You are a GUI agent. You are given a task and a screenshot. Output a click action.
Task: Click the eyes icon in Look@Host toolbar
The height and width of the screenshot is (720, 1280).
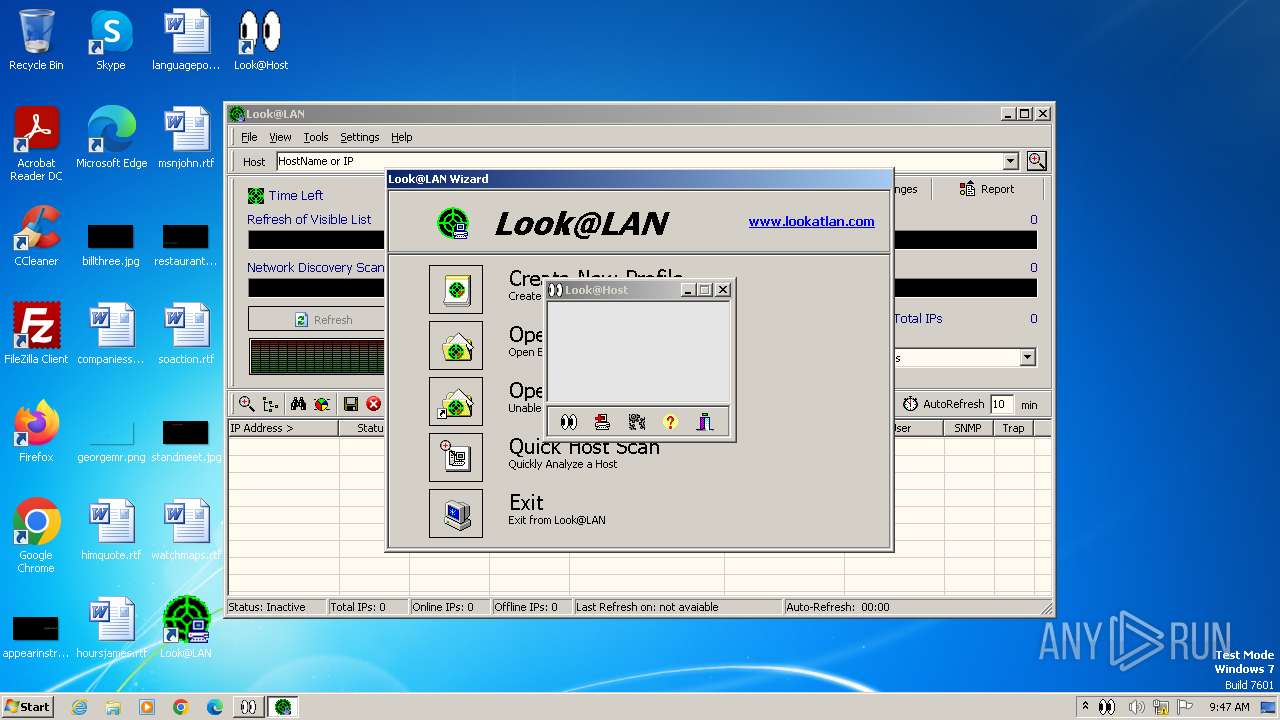click(568, 422)
